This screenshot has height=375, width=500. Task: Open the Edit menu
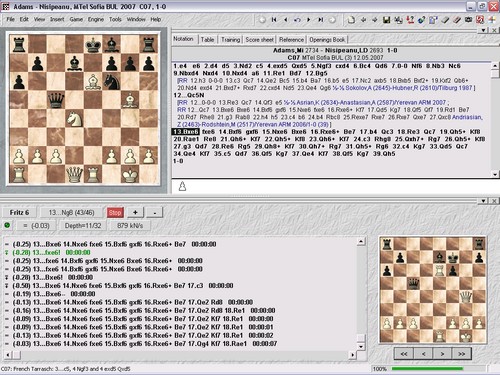pos(24,19)
